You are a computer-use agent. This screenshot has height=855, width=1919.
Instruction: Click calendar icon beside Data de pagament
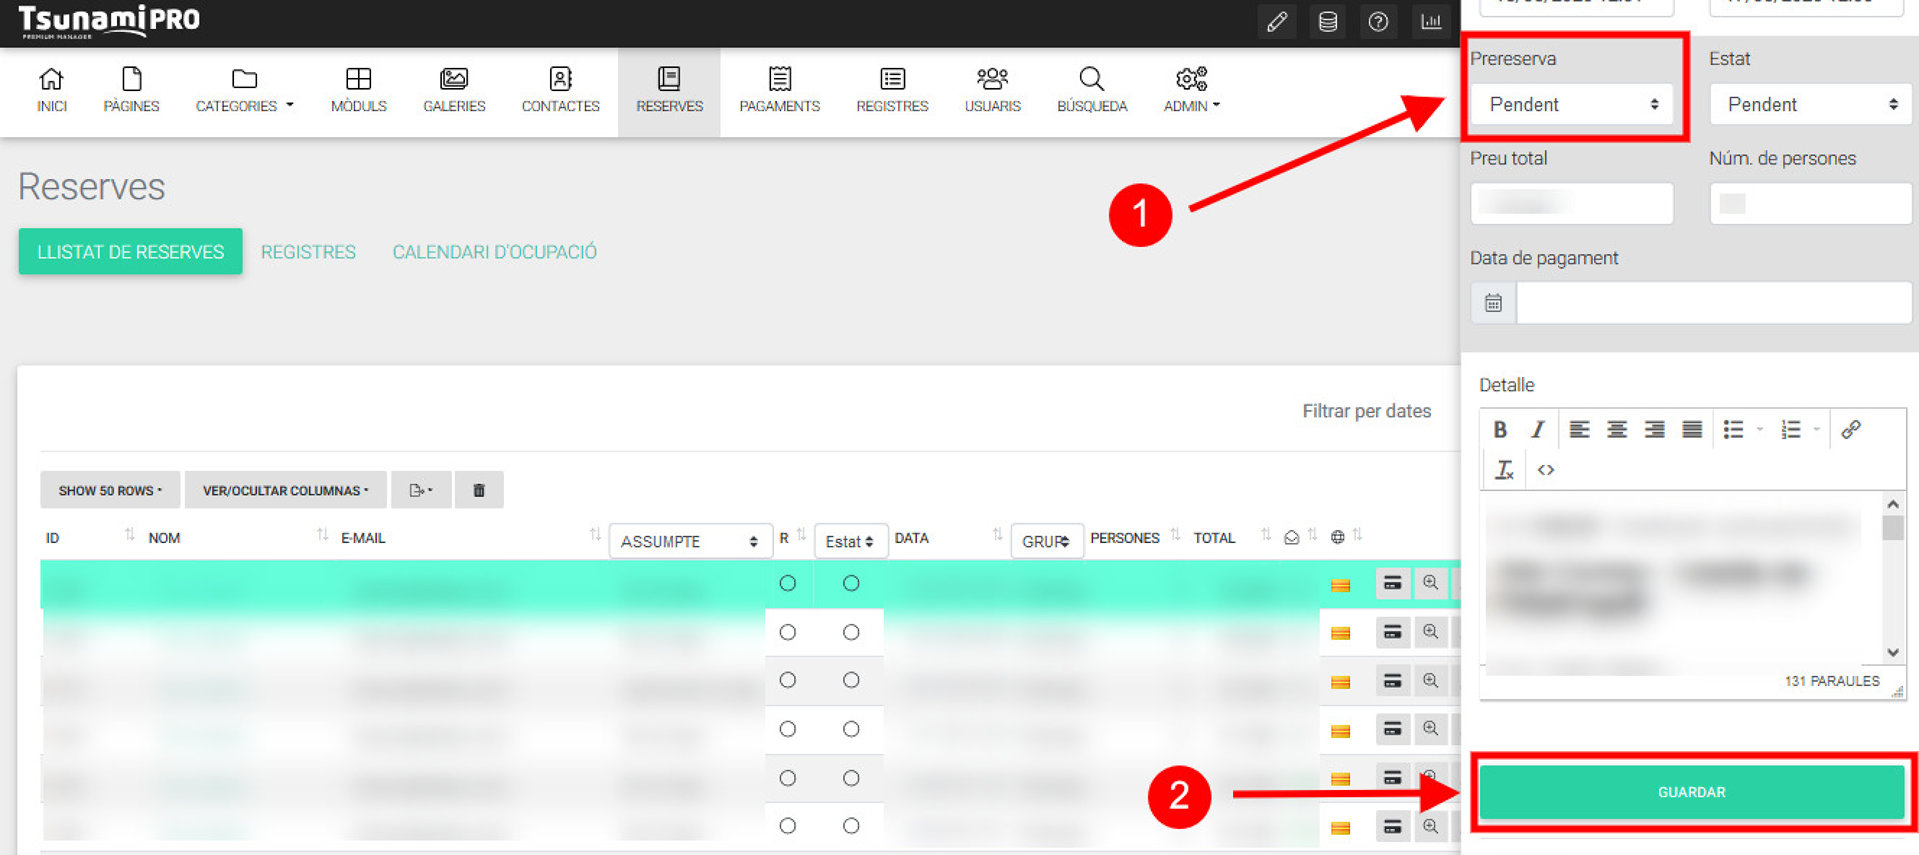pyautogui.click(x=1493, y=303)
